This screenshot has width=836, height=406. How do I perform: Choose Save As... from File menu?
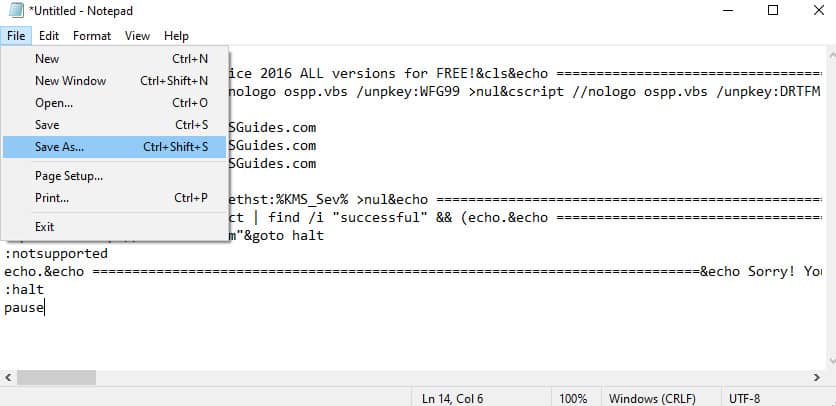(x=114, y=147)
